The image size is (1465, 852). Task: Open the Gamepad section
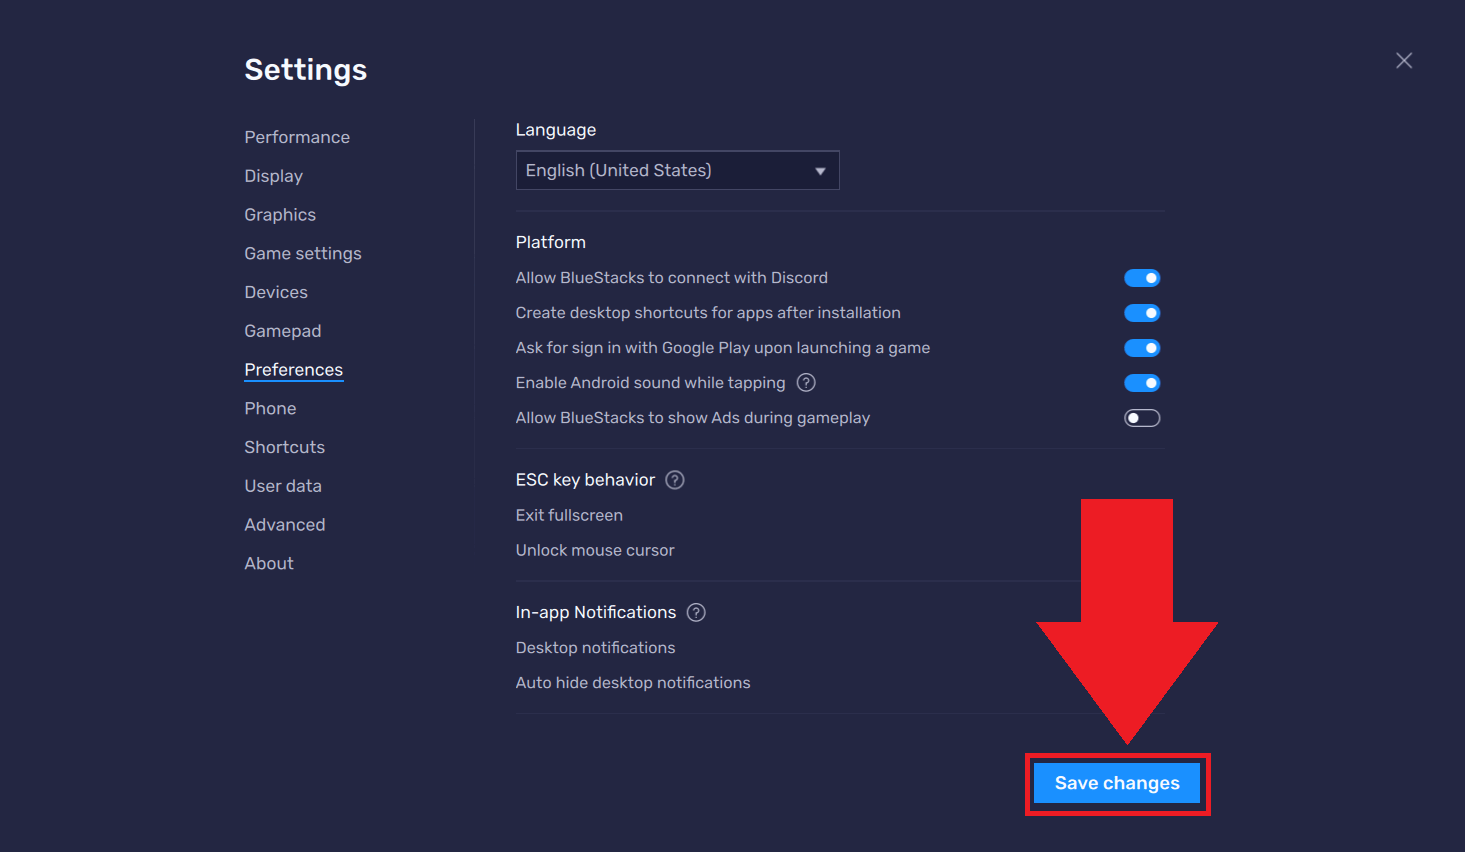click(x=283, y=330)
